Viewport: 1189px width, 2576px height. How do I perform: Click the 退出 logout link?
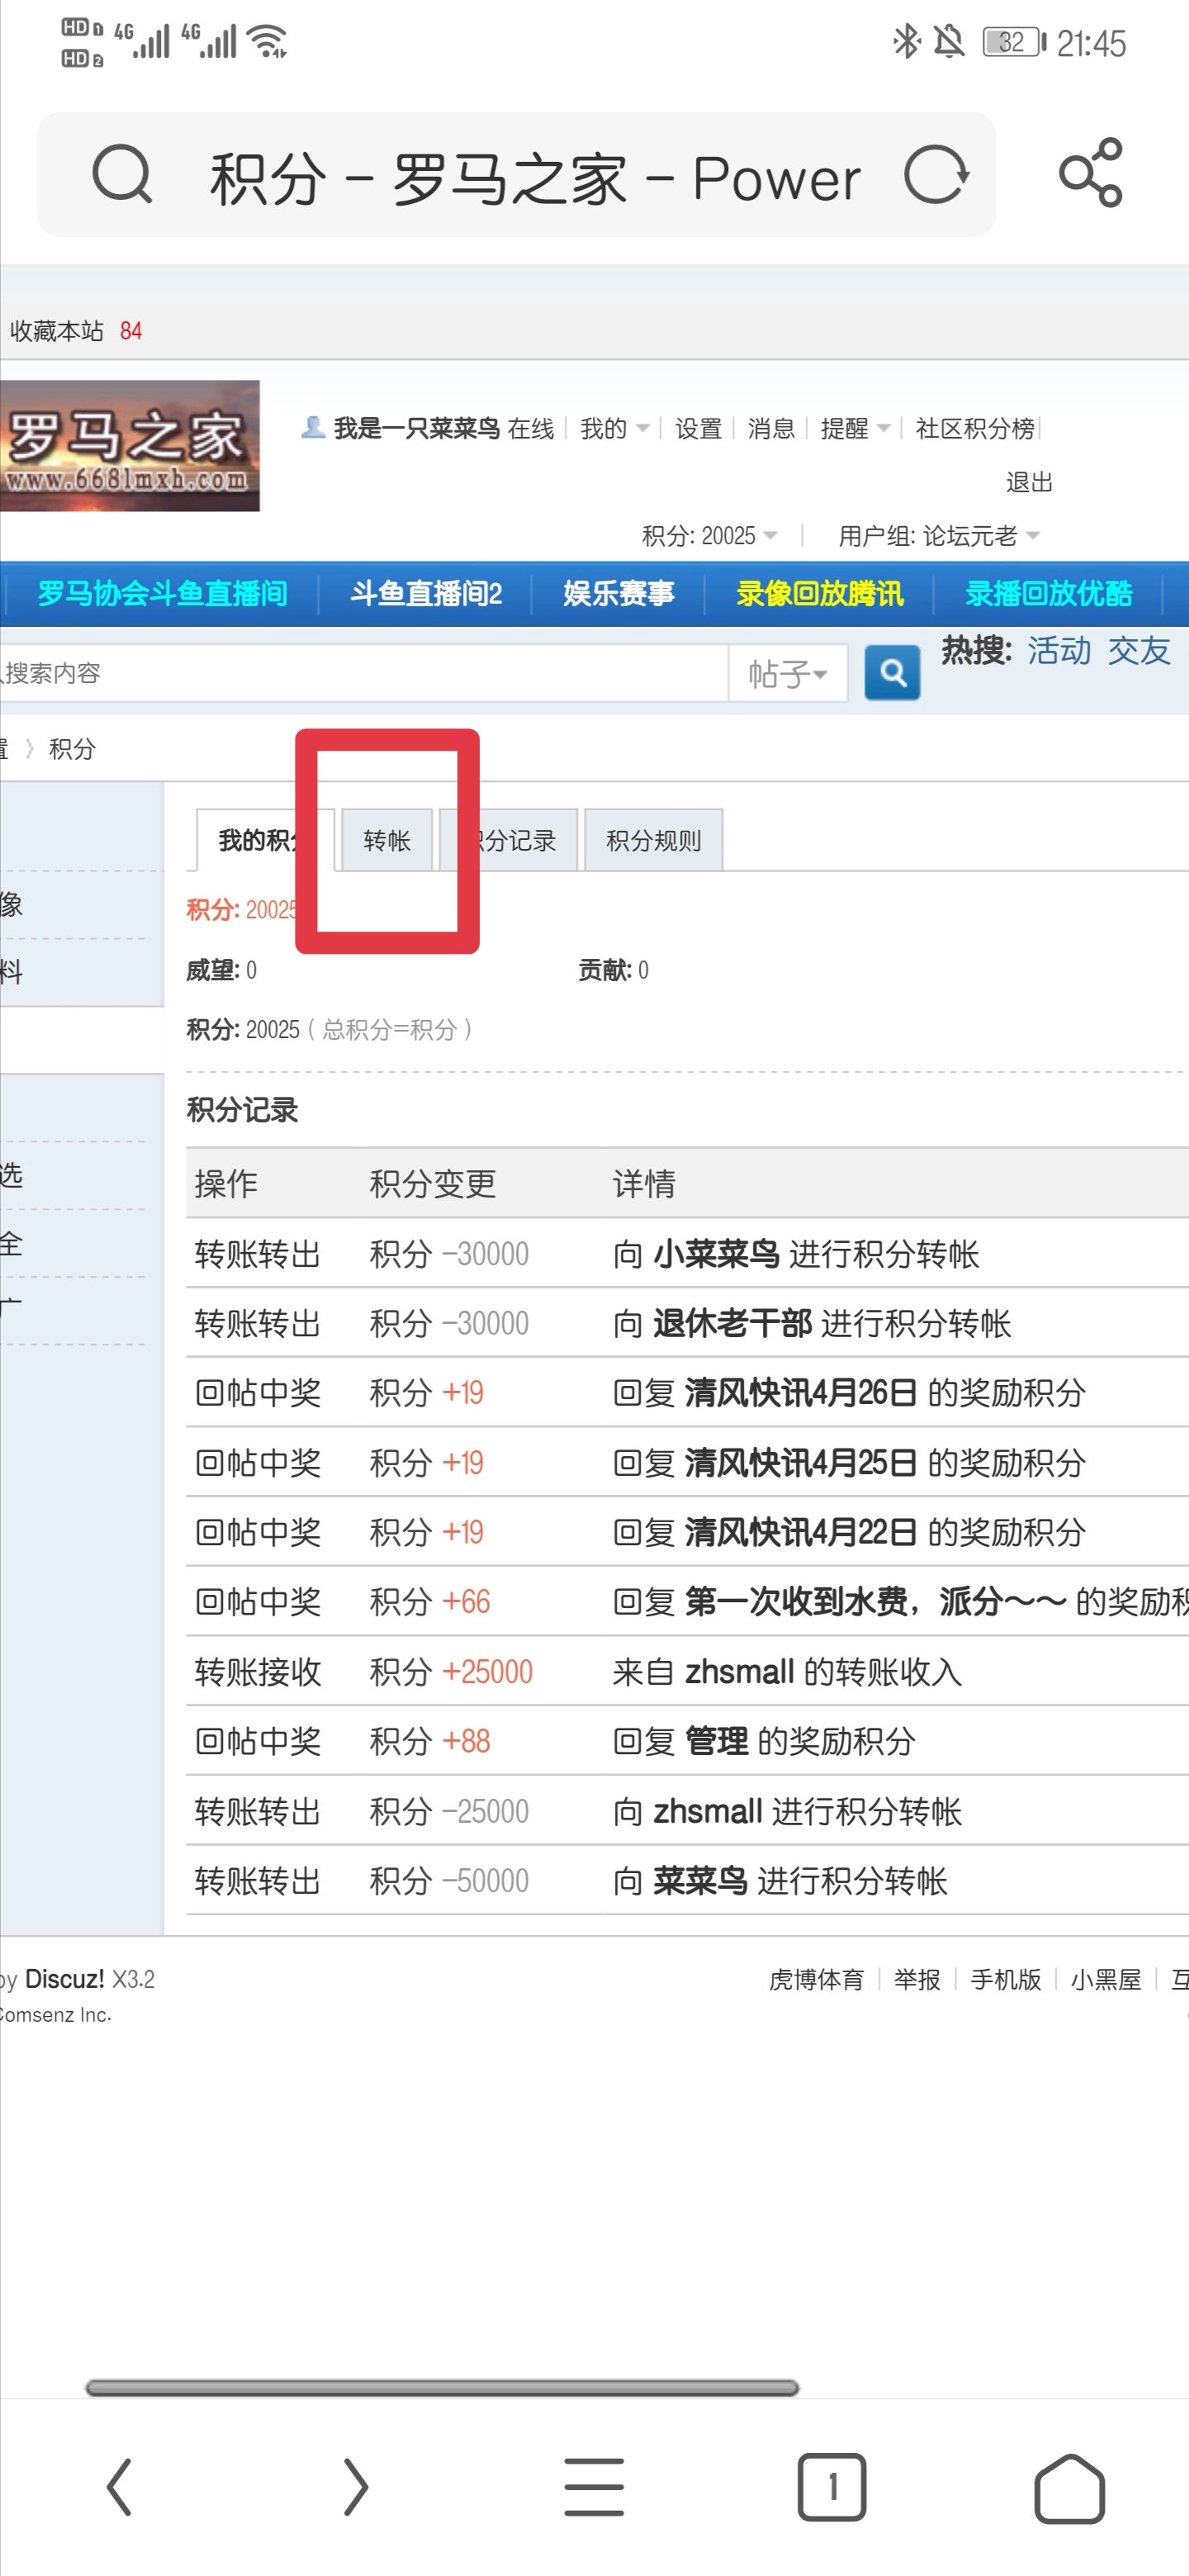point(1029,482)
